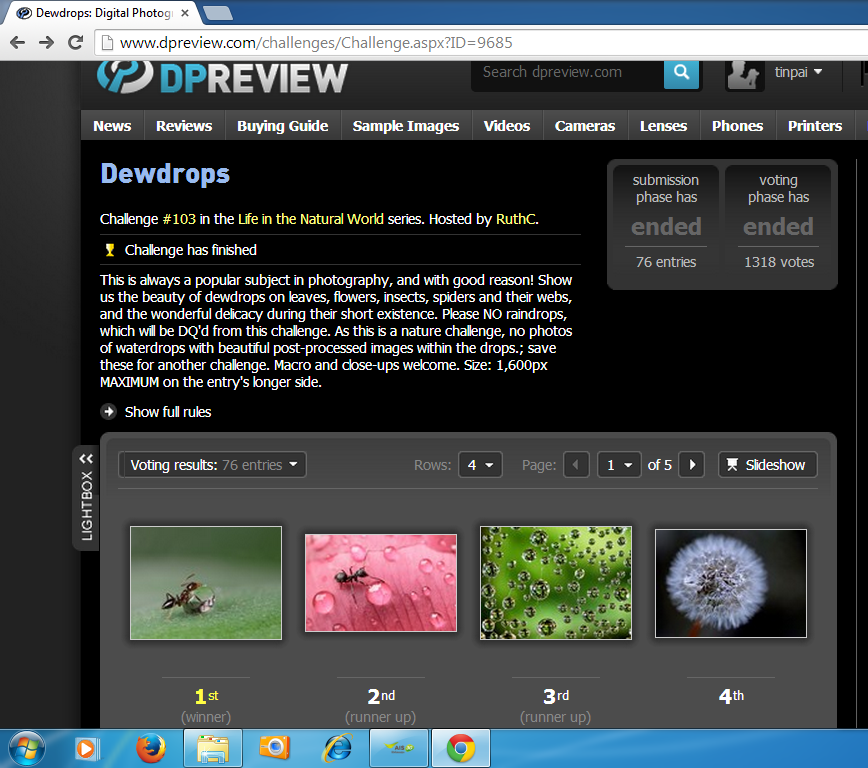Go to the previous results page arrow
Image resolution: width=868 pixels, height=768 pixels.
click(x=576, y=465)
